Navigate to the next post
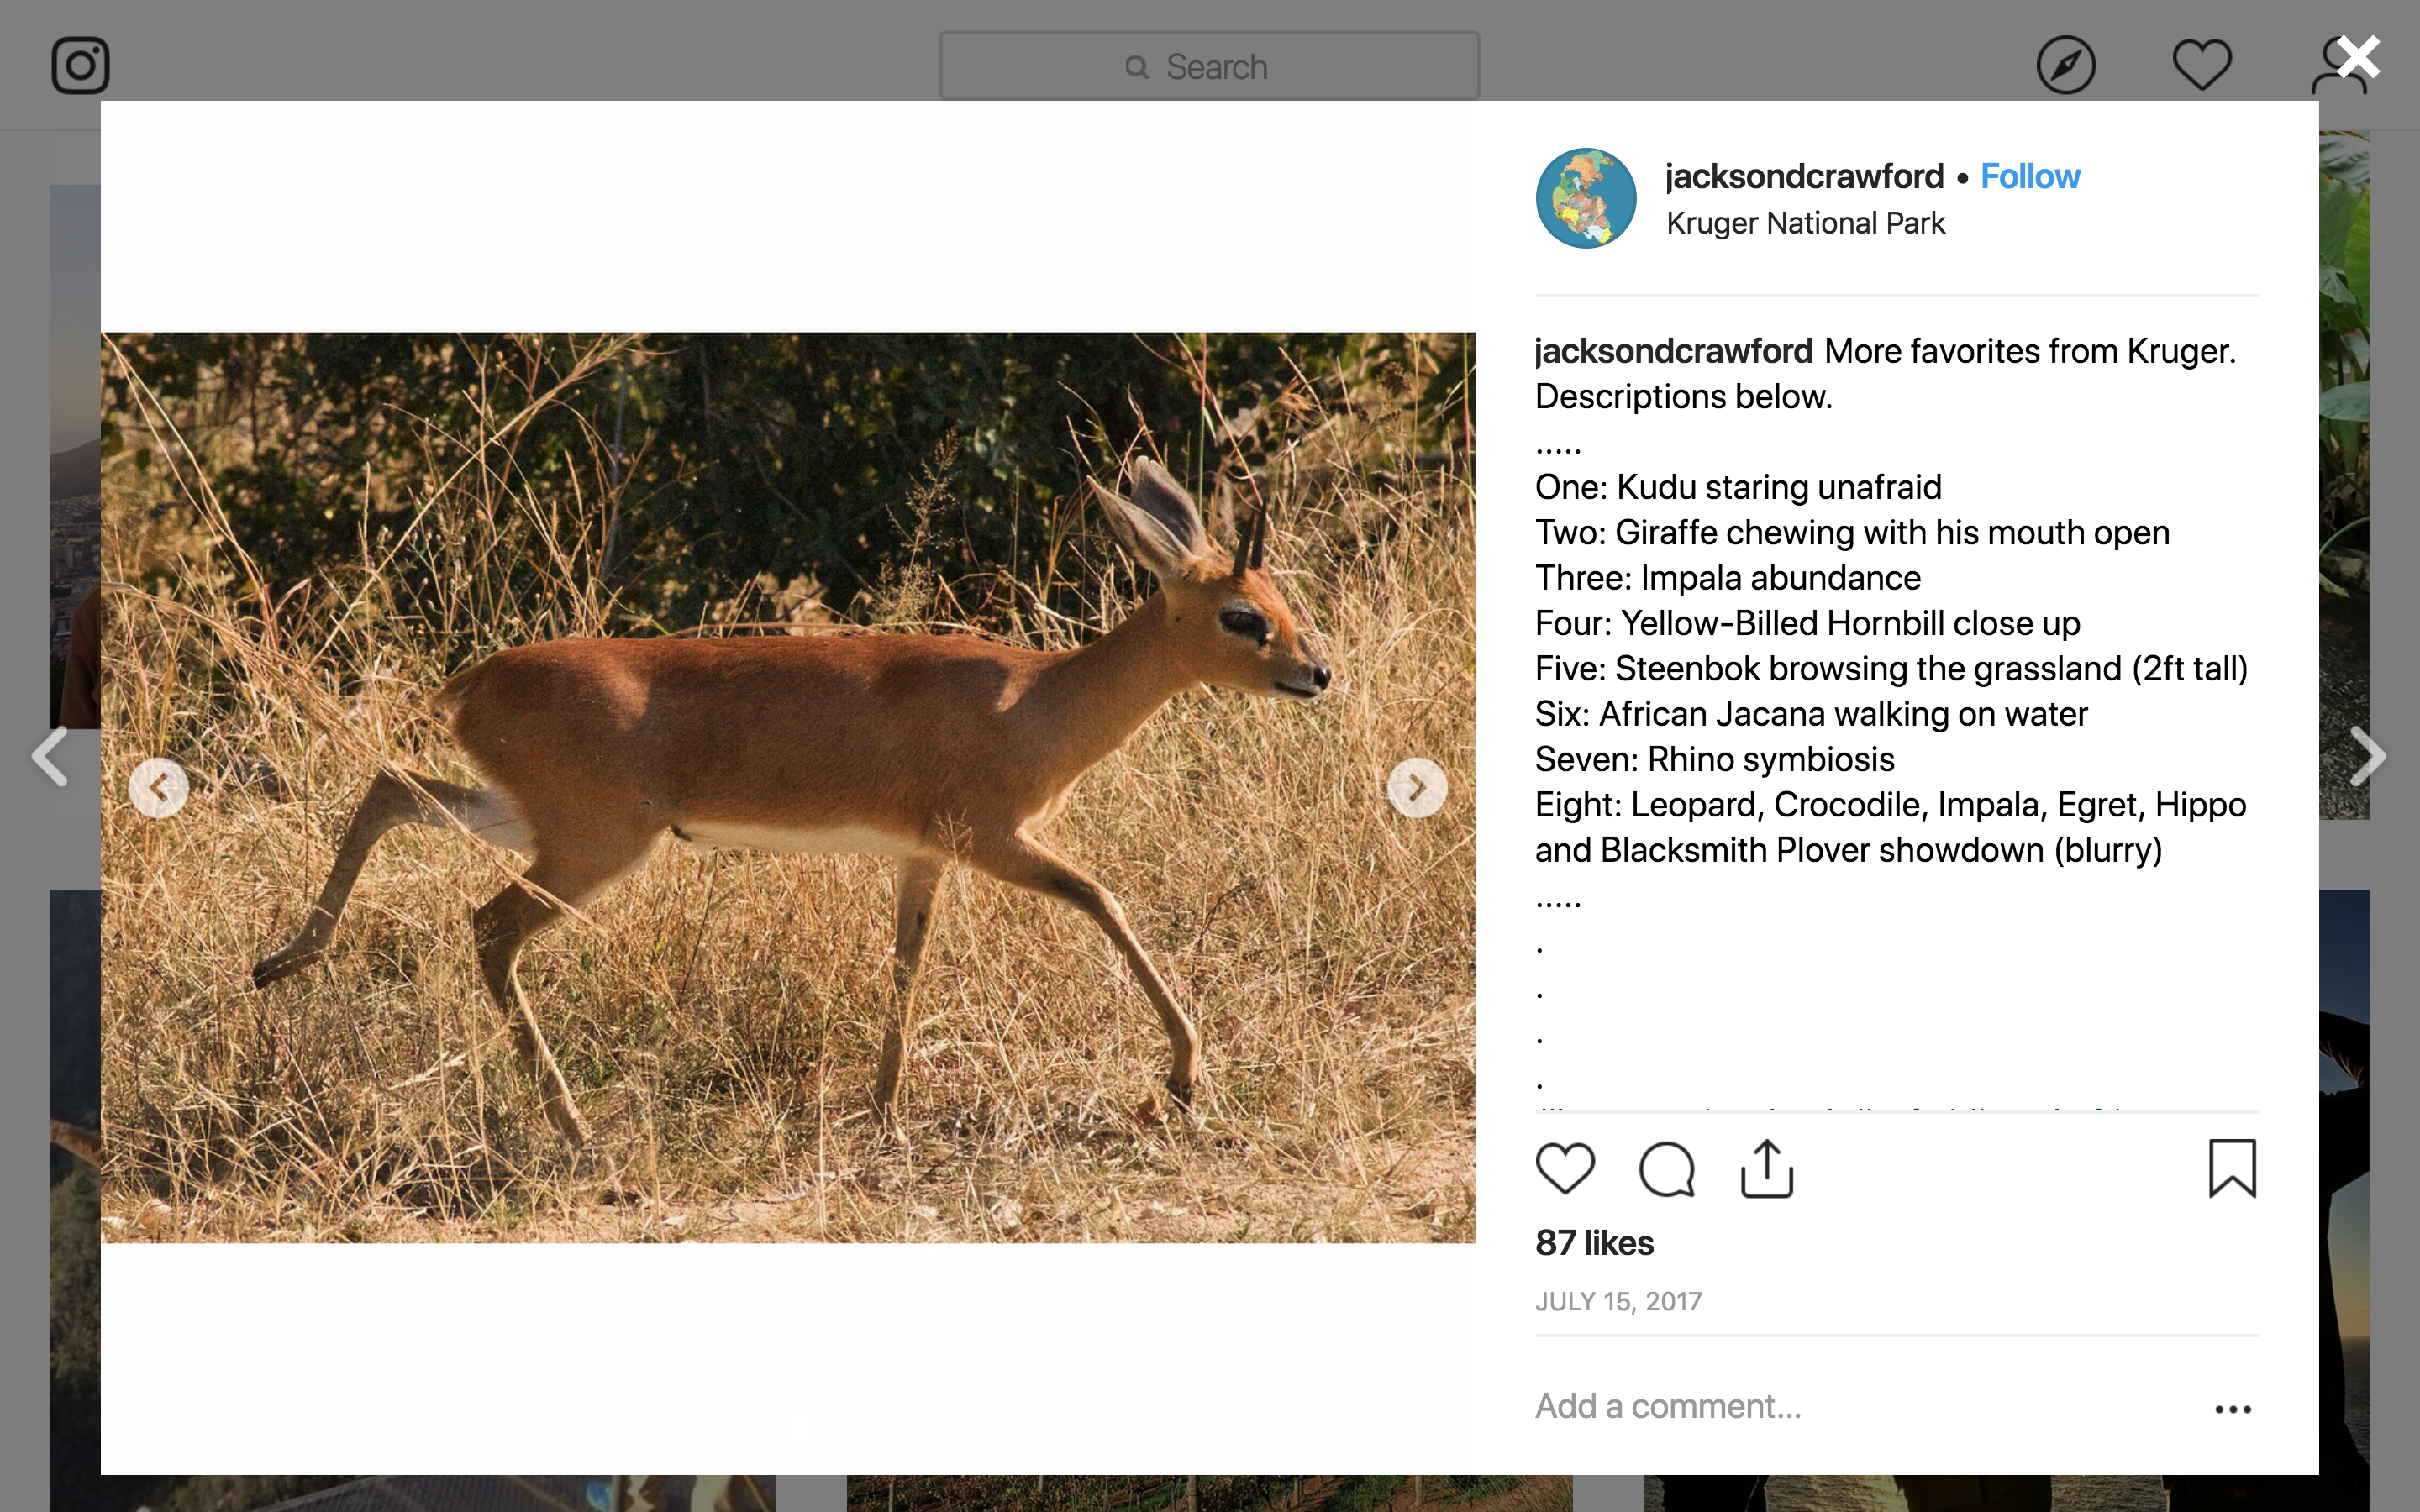The height and width of the screenshot is (1512, 2420). pos(2367,756)
